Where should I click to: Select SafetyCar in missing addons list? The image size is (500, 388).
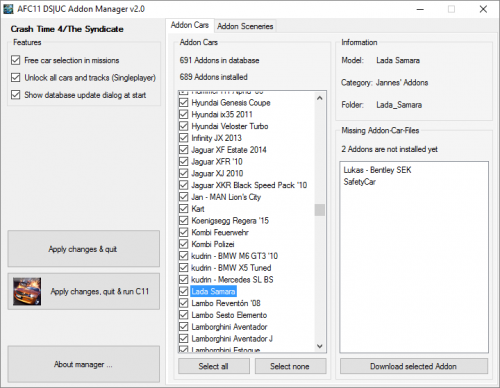359,182
